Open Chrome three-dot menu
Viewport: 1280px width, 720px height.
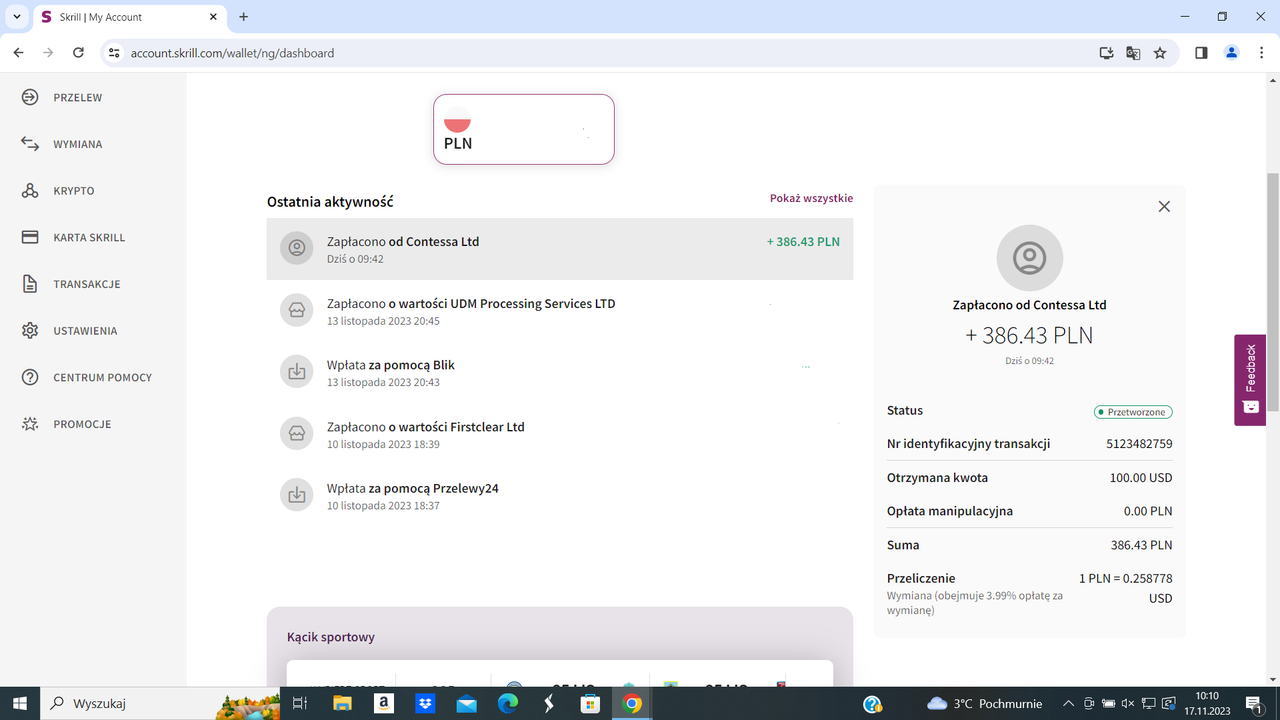[1261, 53]
